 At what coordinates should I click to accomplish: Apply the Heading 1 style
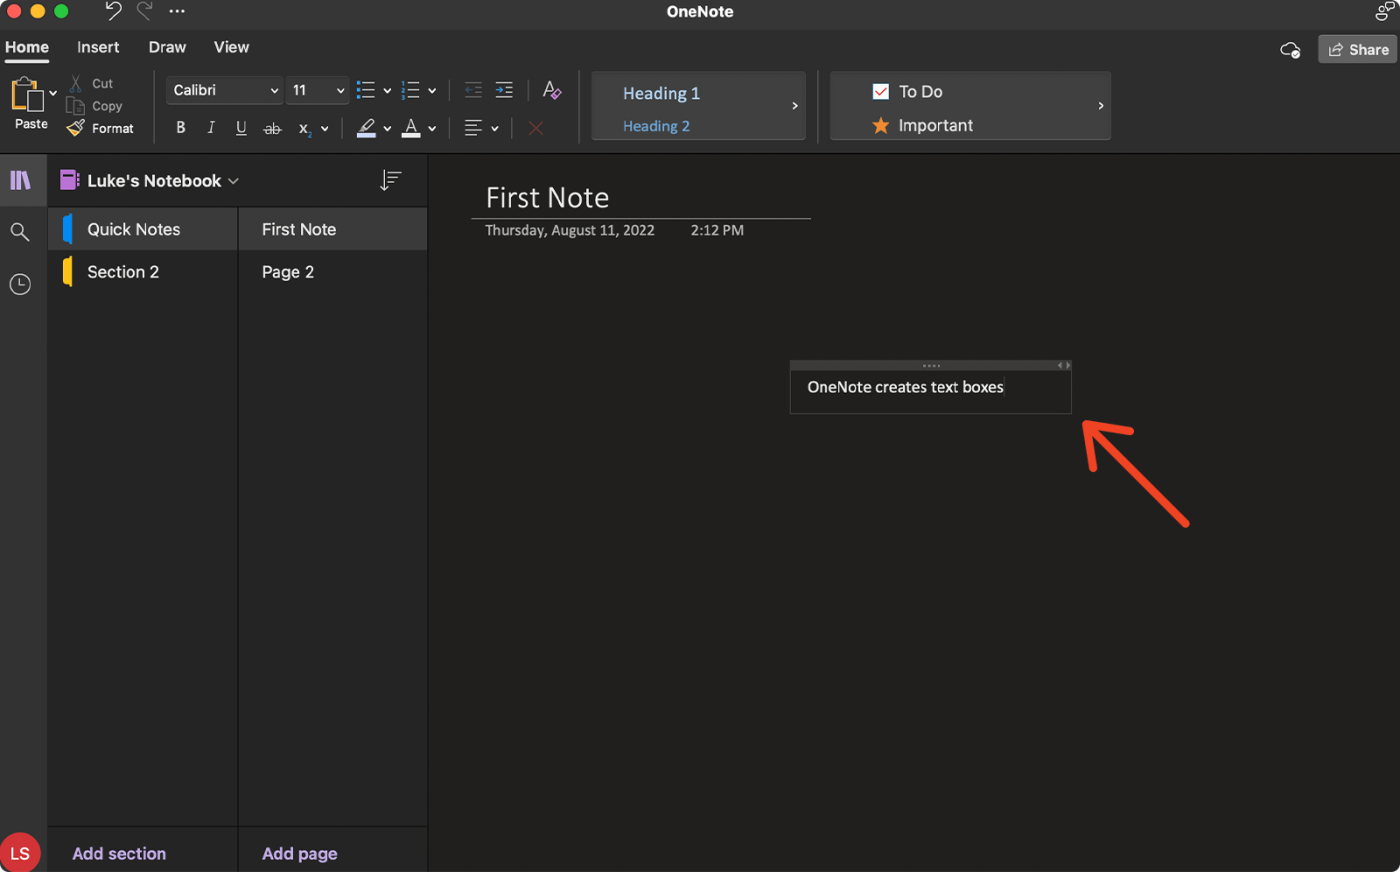click(661, 93)
